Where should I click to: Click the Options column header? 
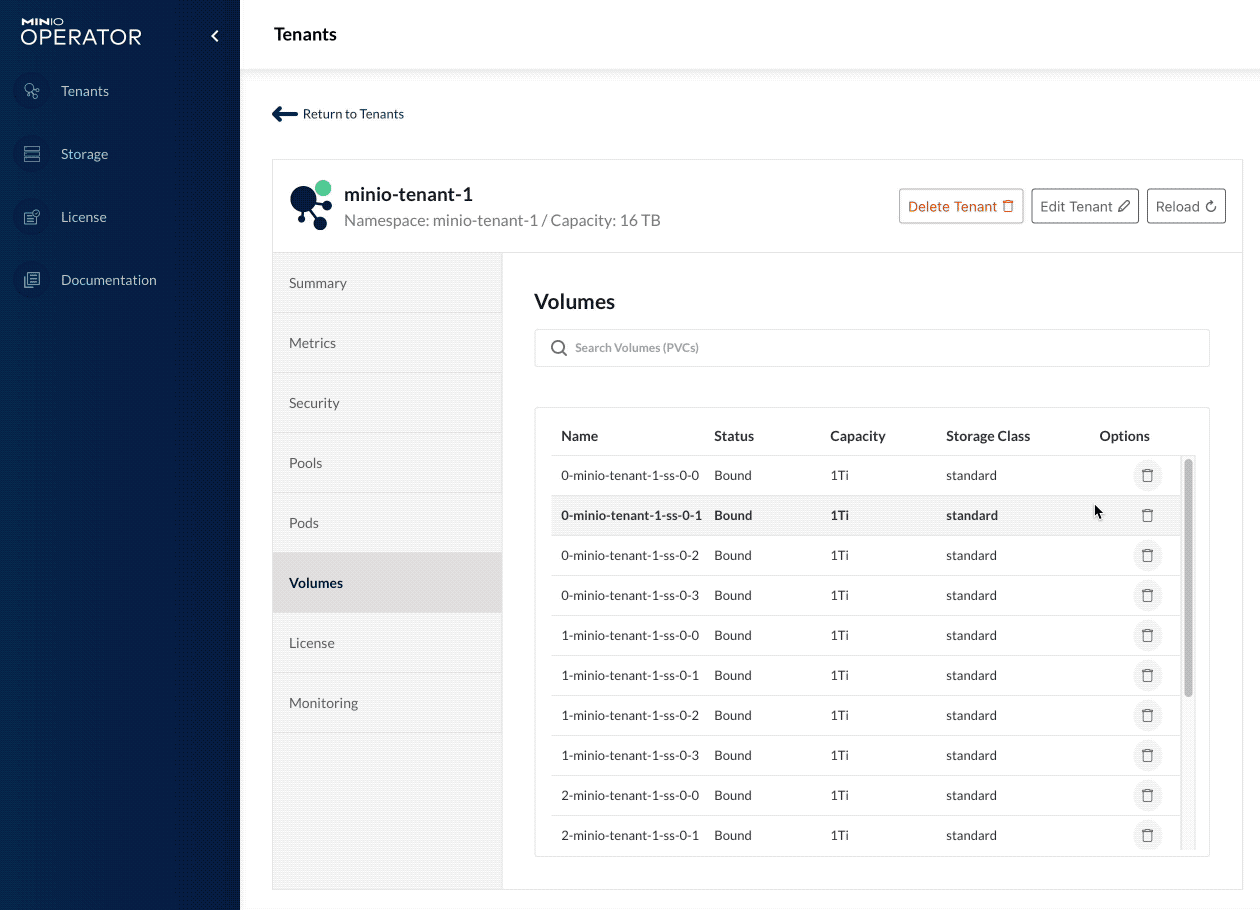click(1124, 436)
